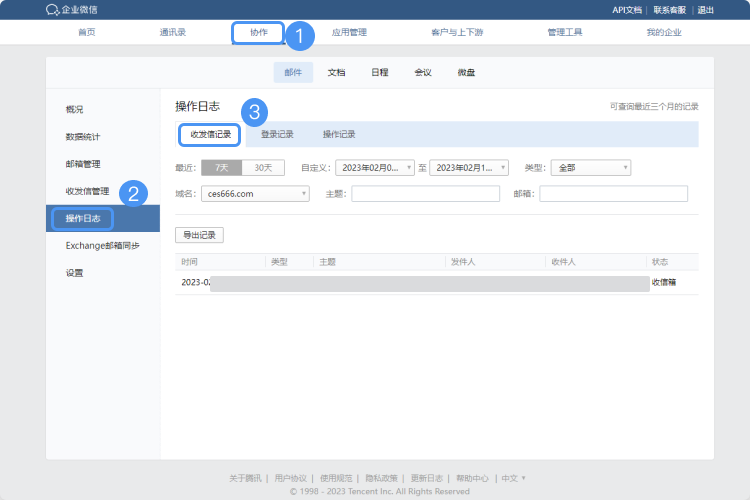Open 设置 in the sidebar
Viewport: 750px width, 500px height.
(74, 273)
